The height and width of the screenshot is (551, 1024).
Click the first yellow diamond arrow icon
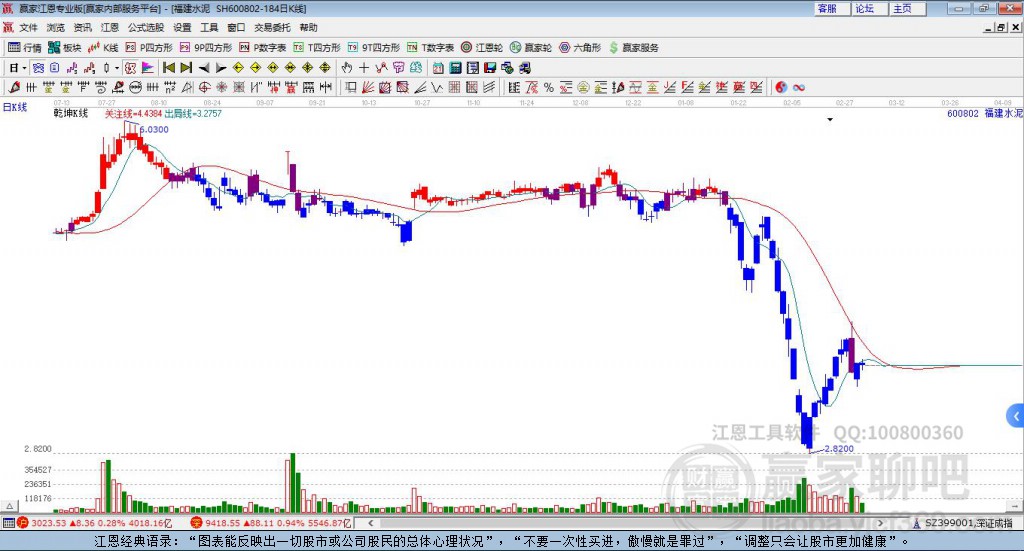(238, 68)
